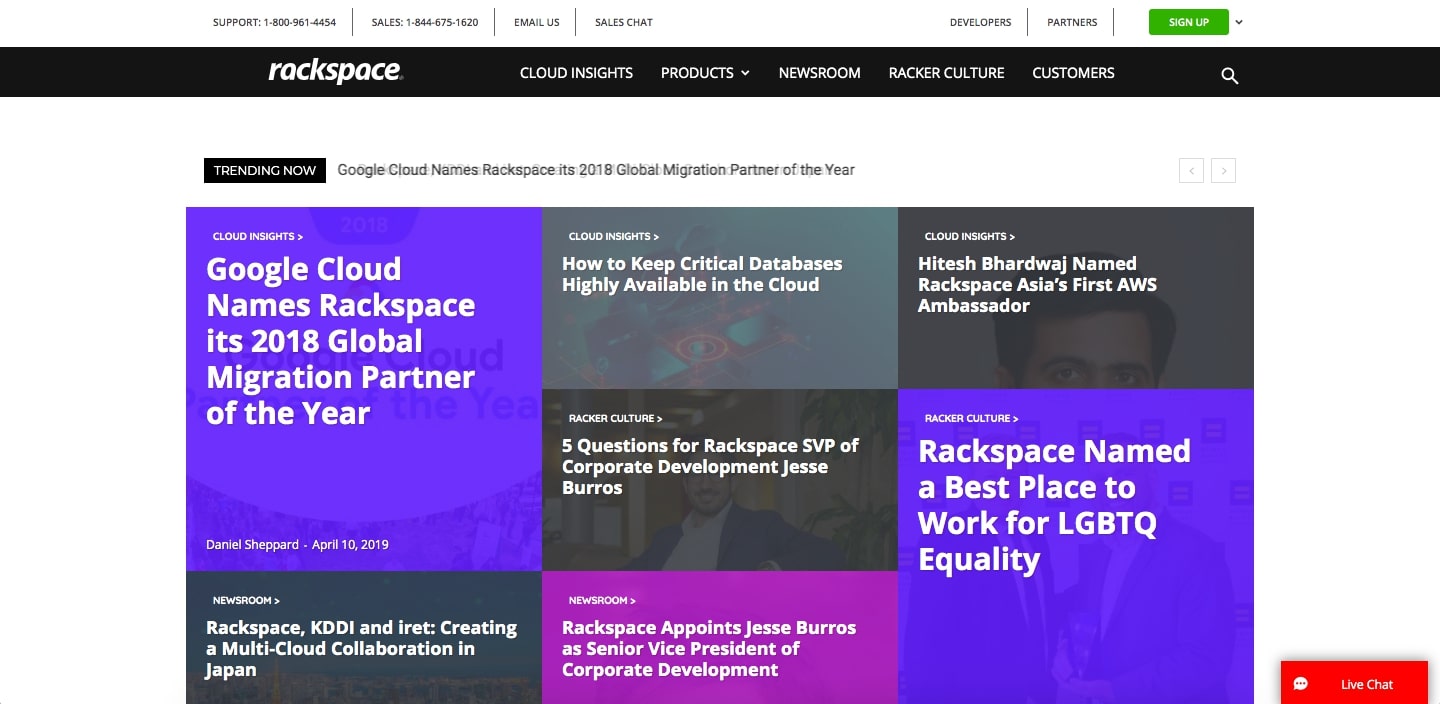Visit the Partners link
The height and width of the screenshot is (704, 1440).
coord(1072,22)
